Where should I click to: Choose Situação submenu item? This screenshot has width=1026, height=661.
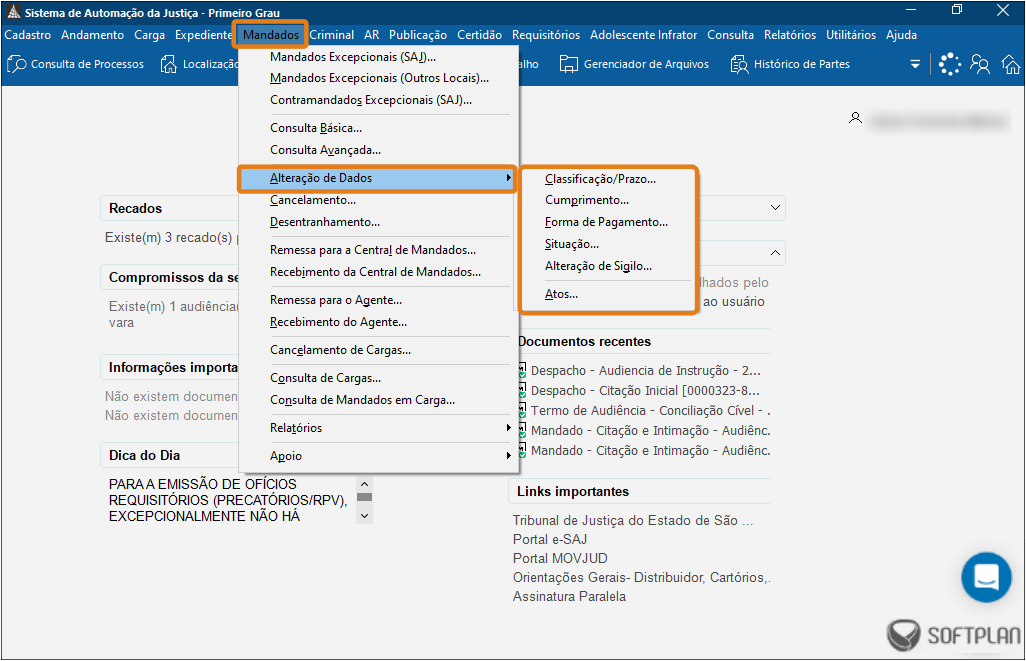[609, 244]
